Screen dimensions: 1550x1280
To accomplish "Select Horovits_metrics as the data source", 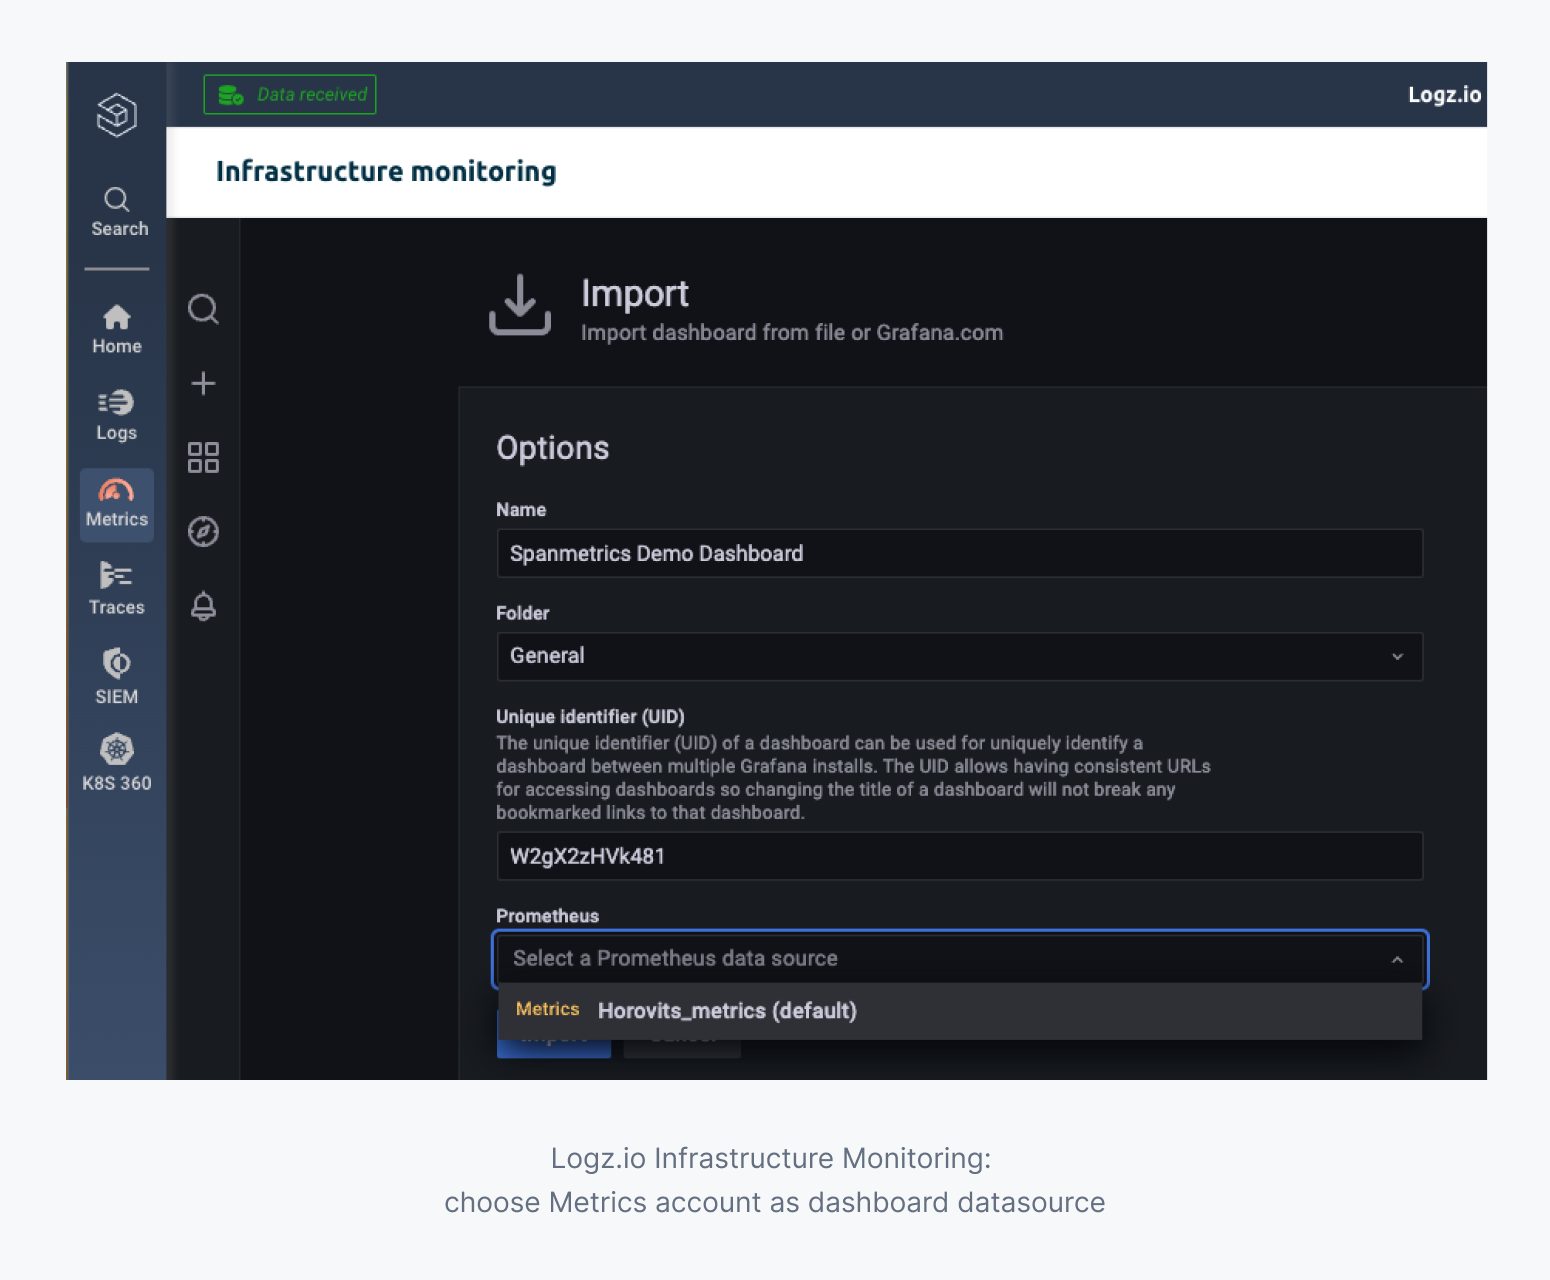I will point(727,1011).
